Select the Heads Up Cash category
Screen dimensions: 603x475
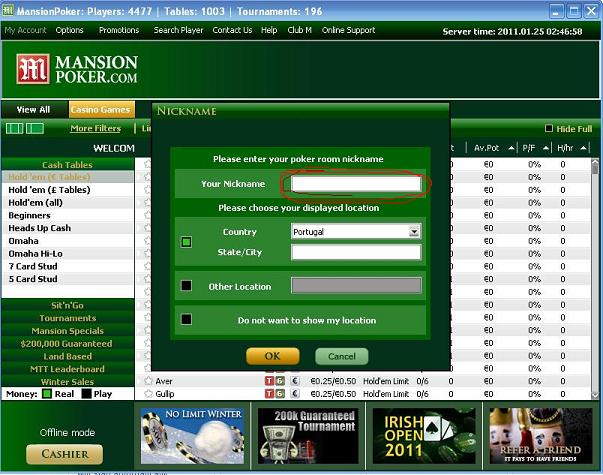click(68, 228)
